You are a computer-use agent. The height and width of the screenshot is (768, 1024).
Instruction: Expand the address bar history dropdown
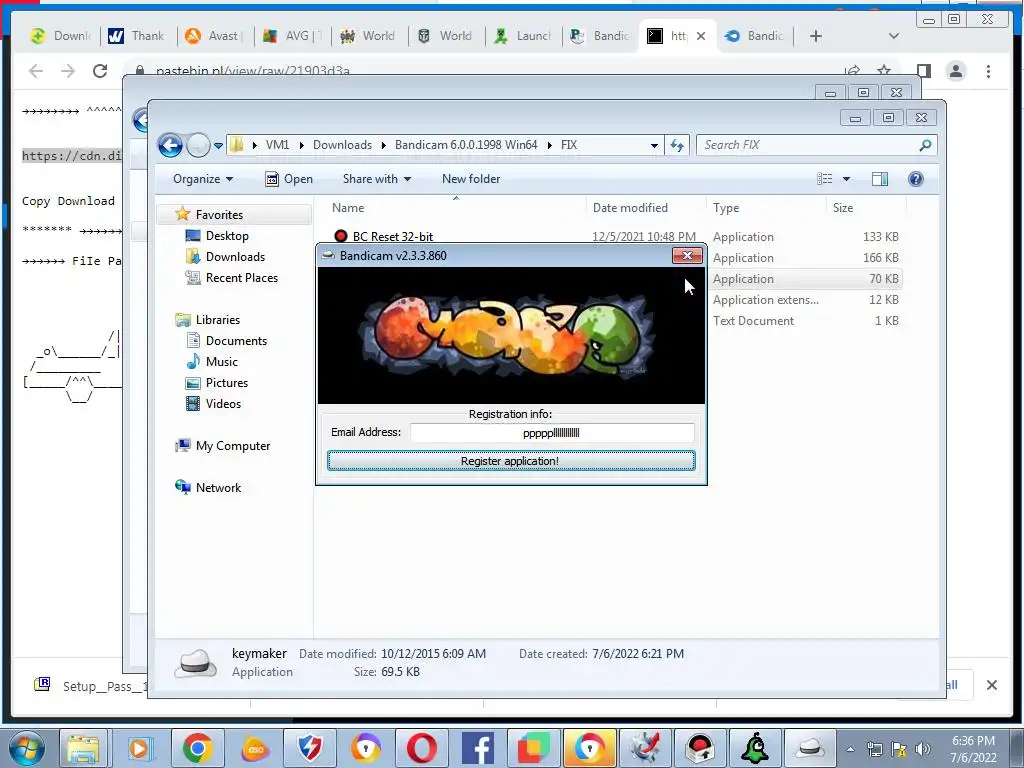[654, 146]
